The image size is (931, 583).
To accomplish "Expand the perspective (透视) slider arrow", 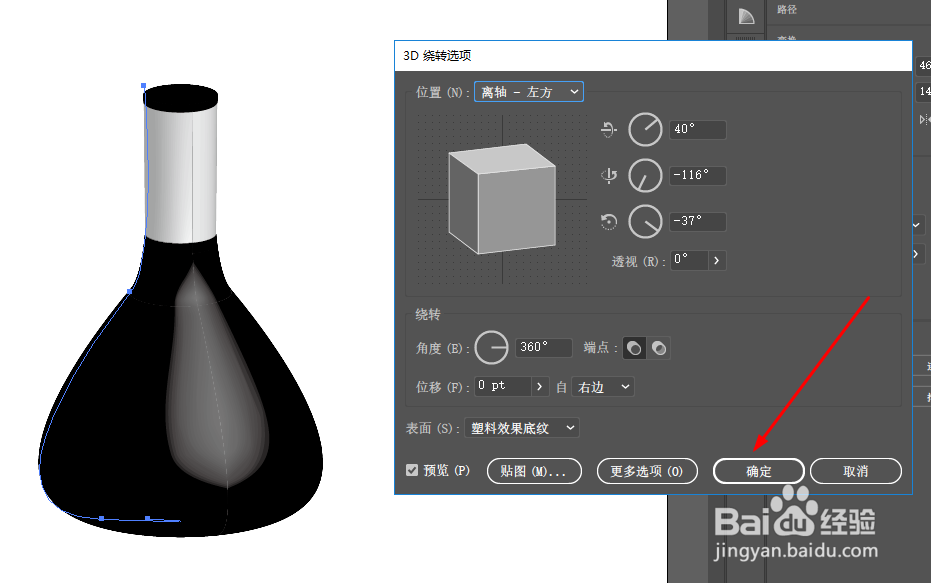I will click(717, 260).
